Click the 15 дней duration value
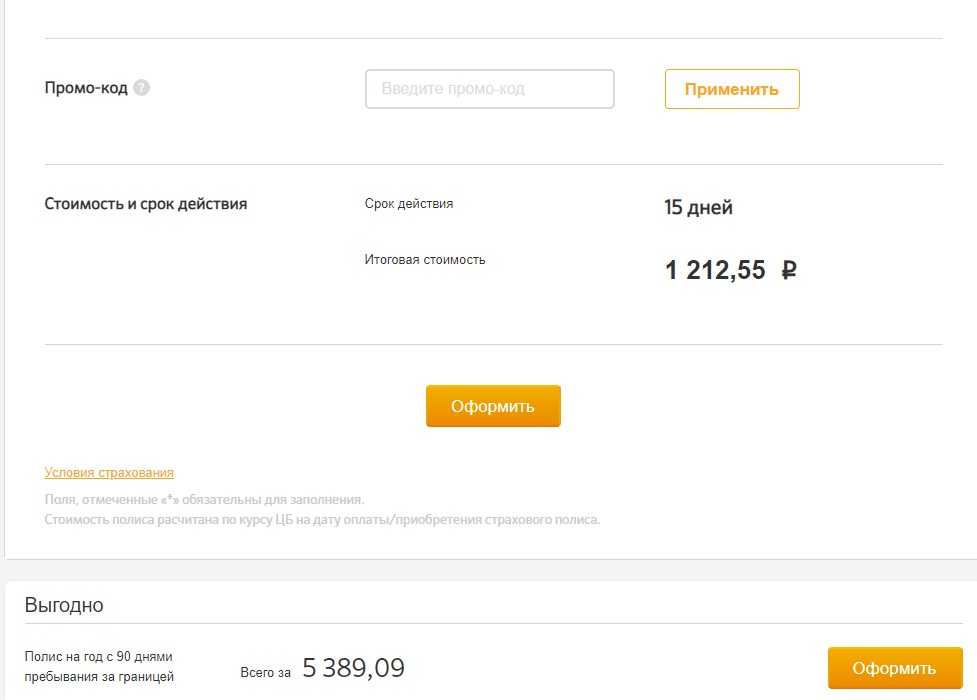Screen dimensions: 977x700 click(698, 208)
